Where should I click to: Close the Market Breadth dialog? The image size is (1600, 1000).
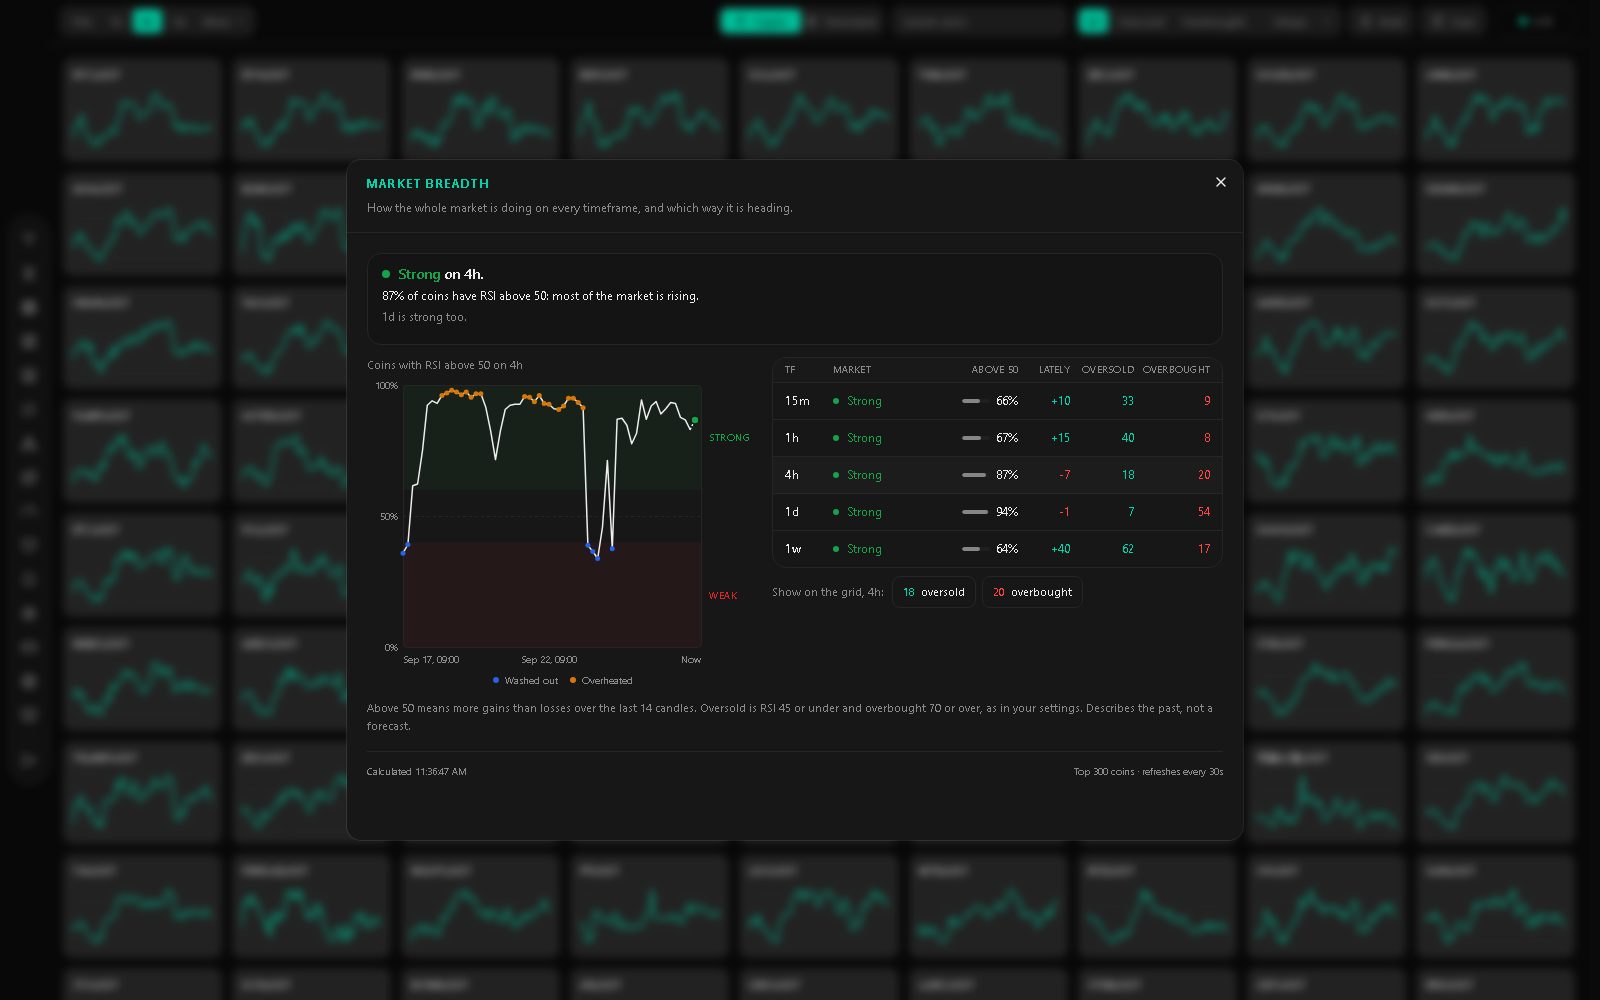tap(1220, 182)
